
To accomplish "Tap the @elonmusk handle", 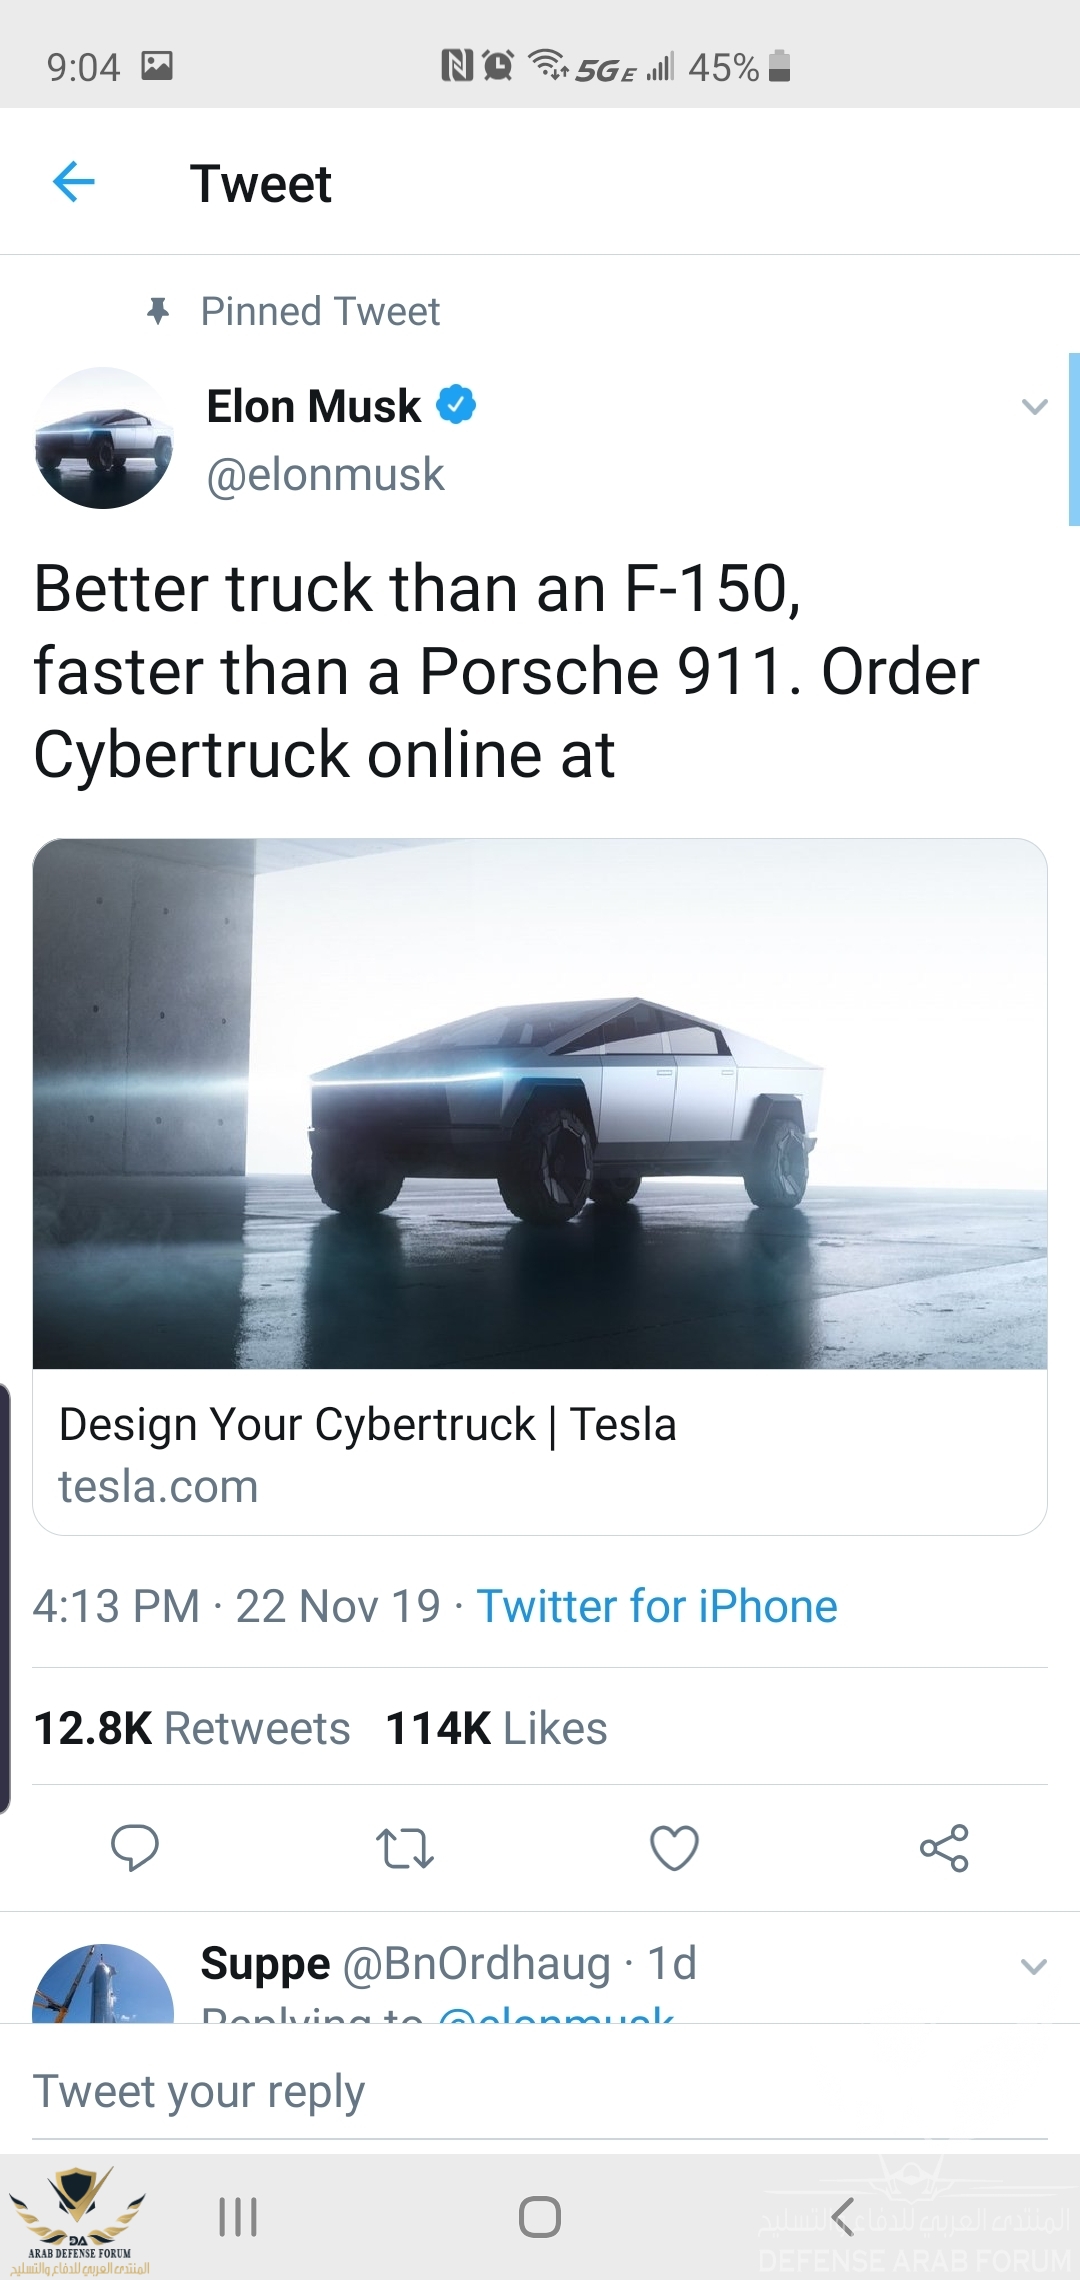I will 325,474.
